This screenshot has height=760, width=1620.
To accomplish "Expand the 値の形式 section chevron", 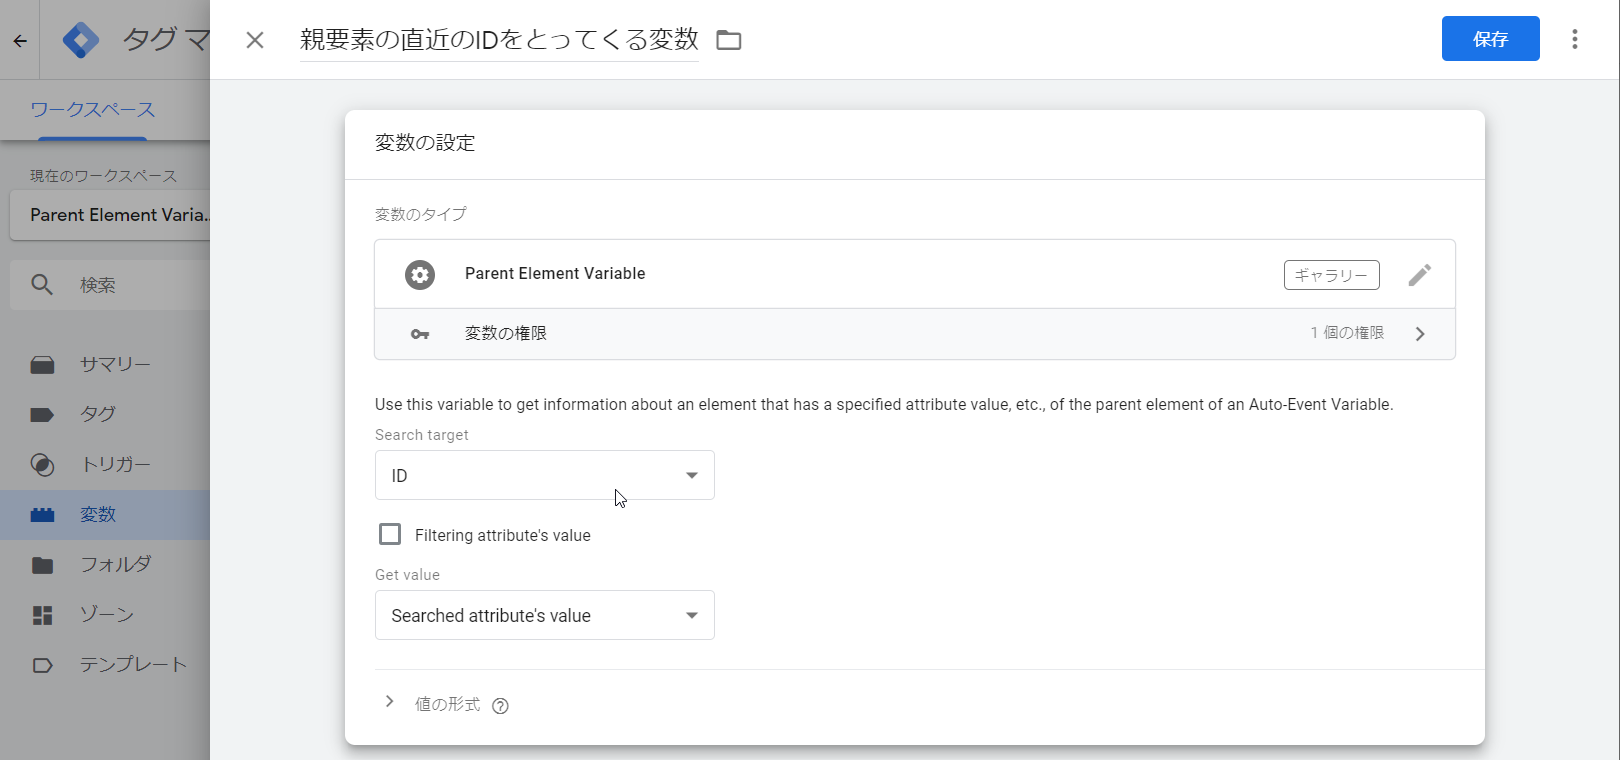I will (x=390, y=702).
